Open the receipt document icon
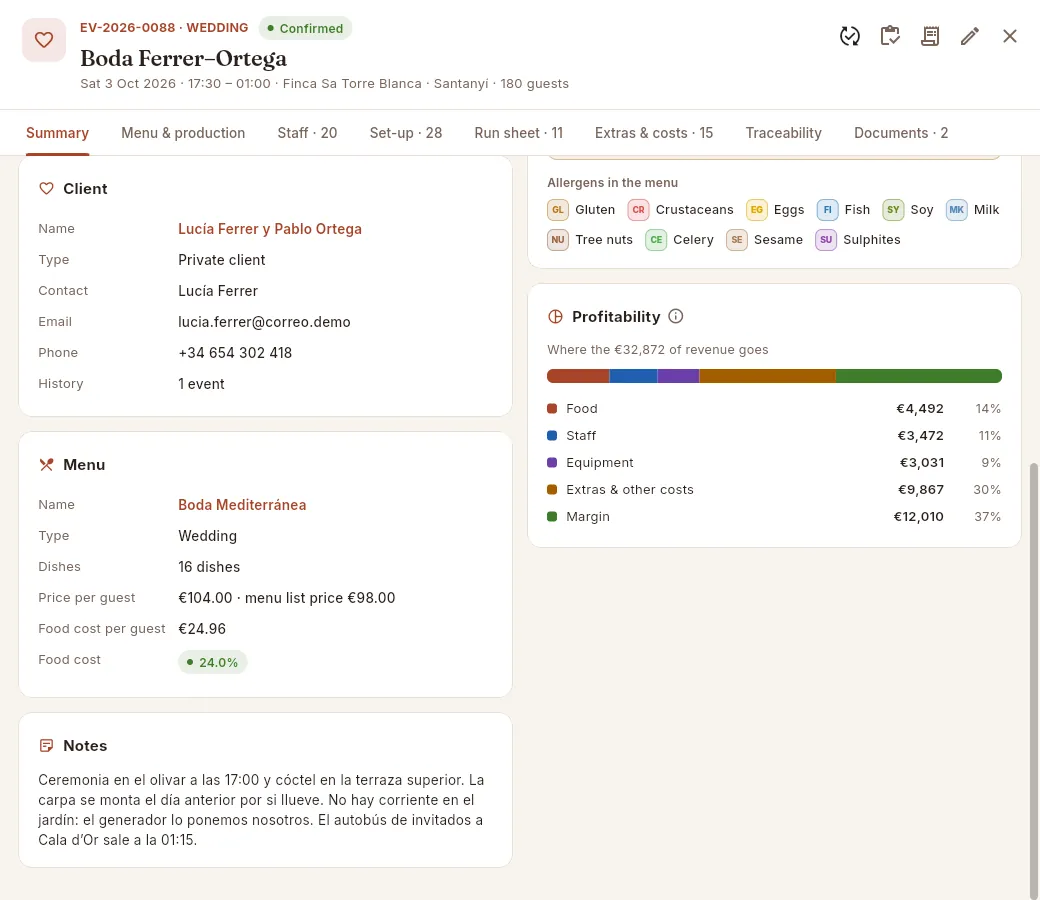The width and height of the screenshot is (1040, 900). coord(930,36)
